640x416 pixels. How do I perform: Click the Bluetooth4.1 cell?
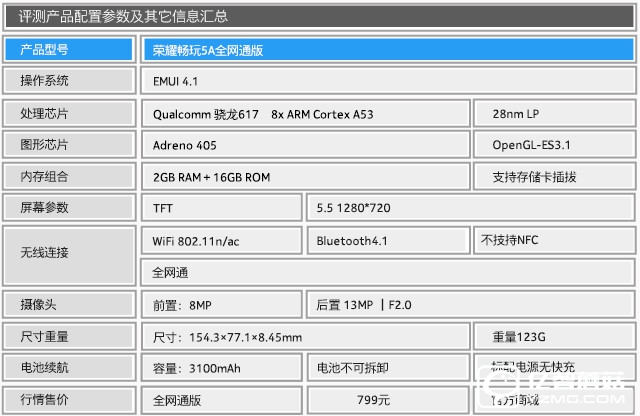[x=388, y=240]
